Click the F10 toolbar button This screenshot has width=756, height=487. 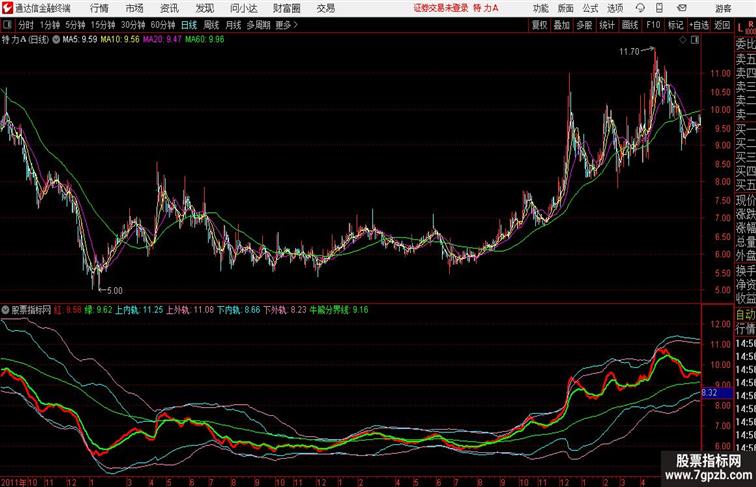[x=653, y=25]
